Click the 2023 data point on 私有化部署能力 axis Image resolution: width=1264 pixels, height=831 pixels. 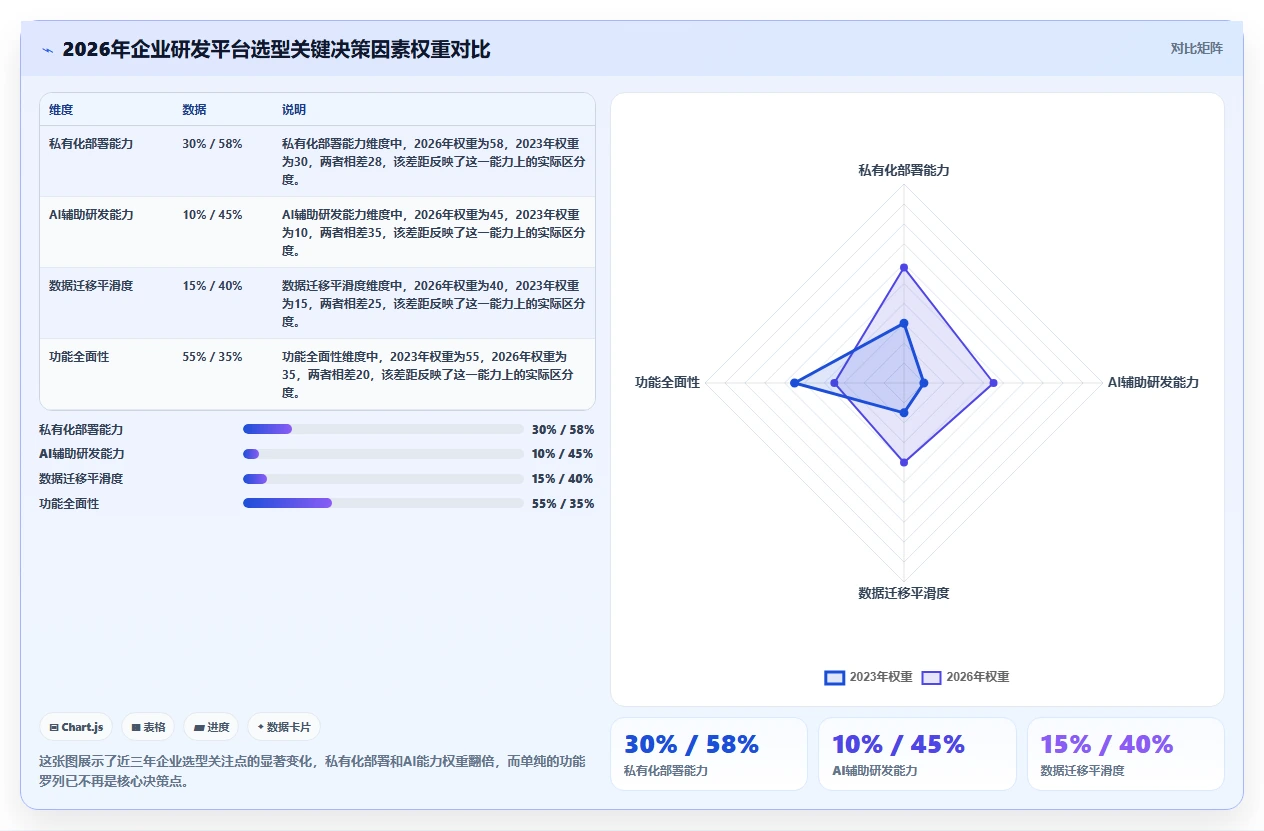[x=904, y=323]
